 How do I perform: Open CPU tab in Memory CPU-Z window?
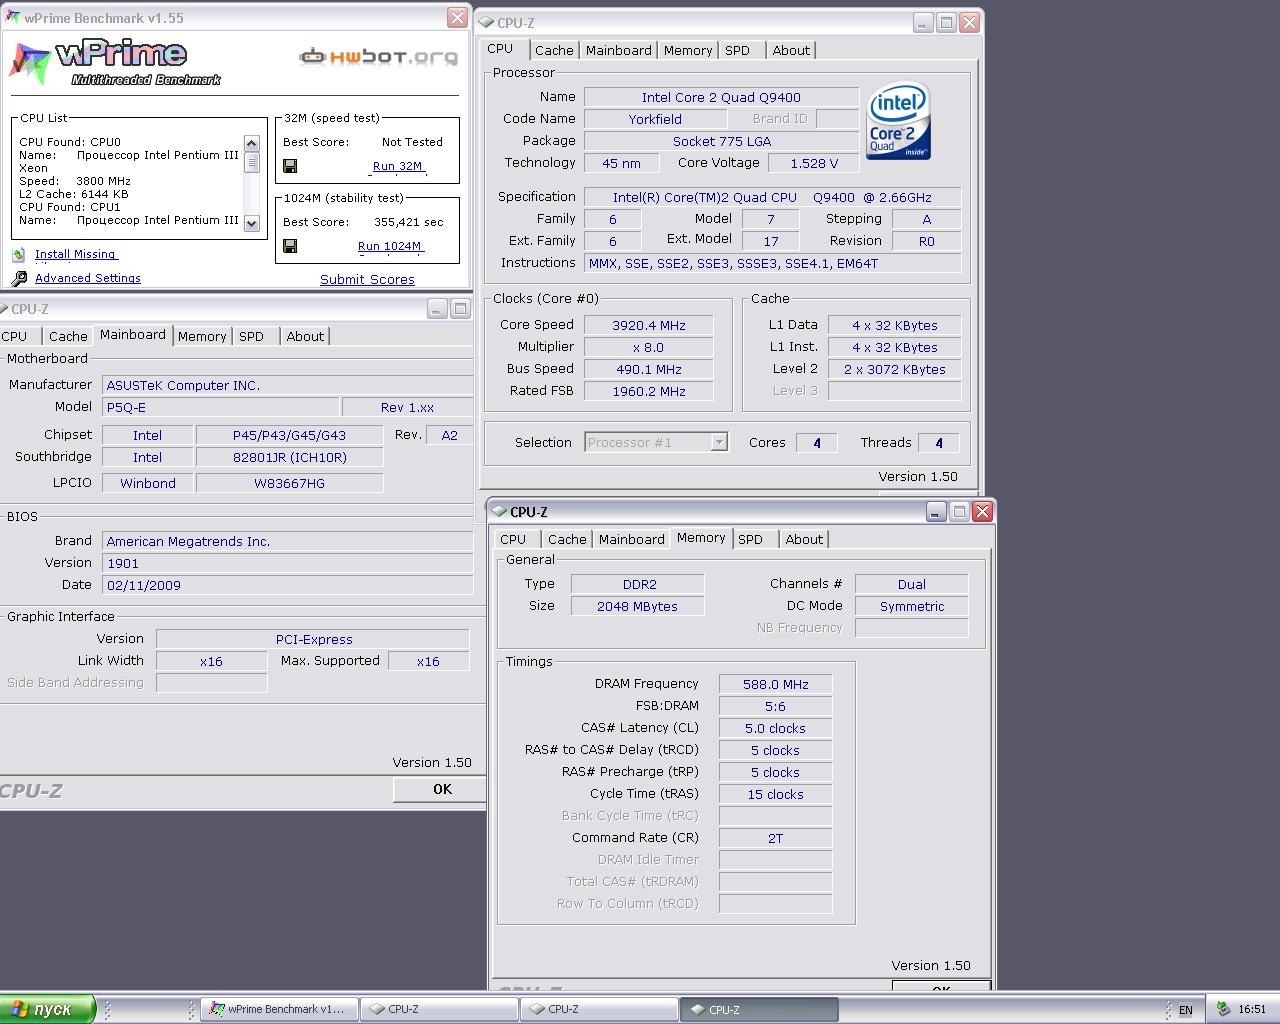click(x=513, y=539)
